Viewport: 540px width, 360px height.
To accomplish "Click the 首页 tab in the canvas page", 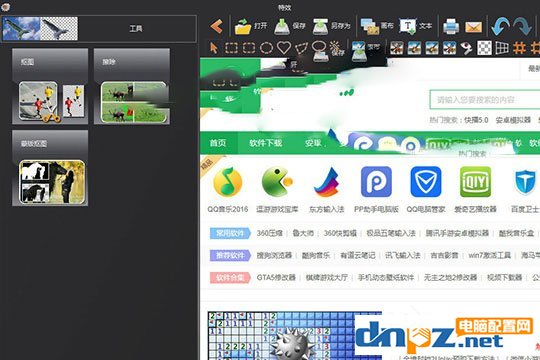I will click(218, 143).
